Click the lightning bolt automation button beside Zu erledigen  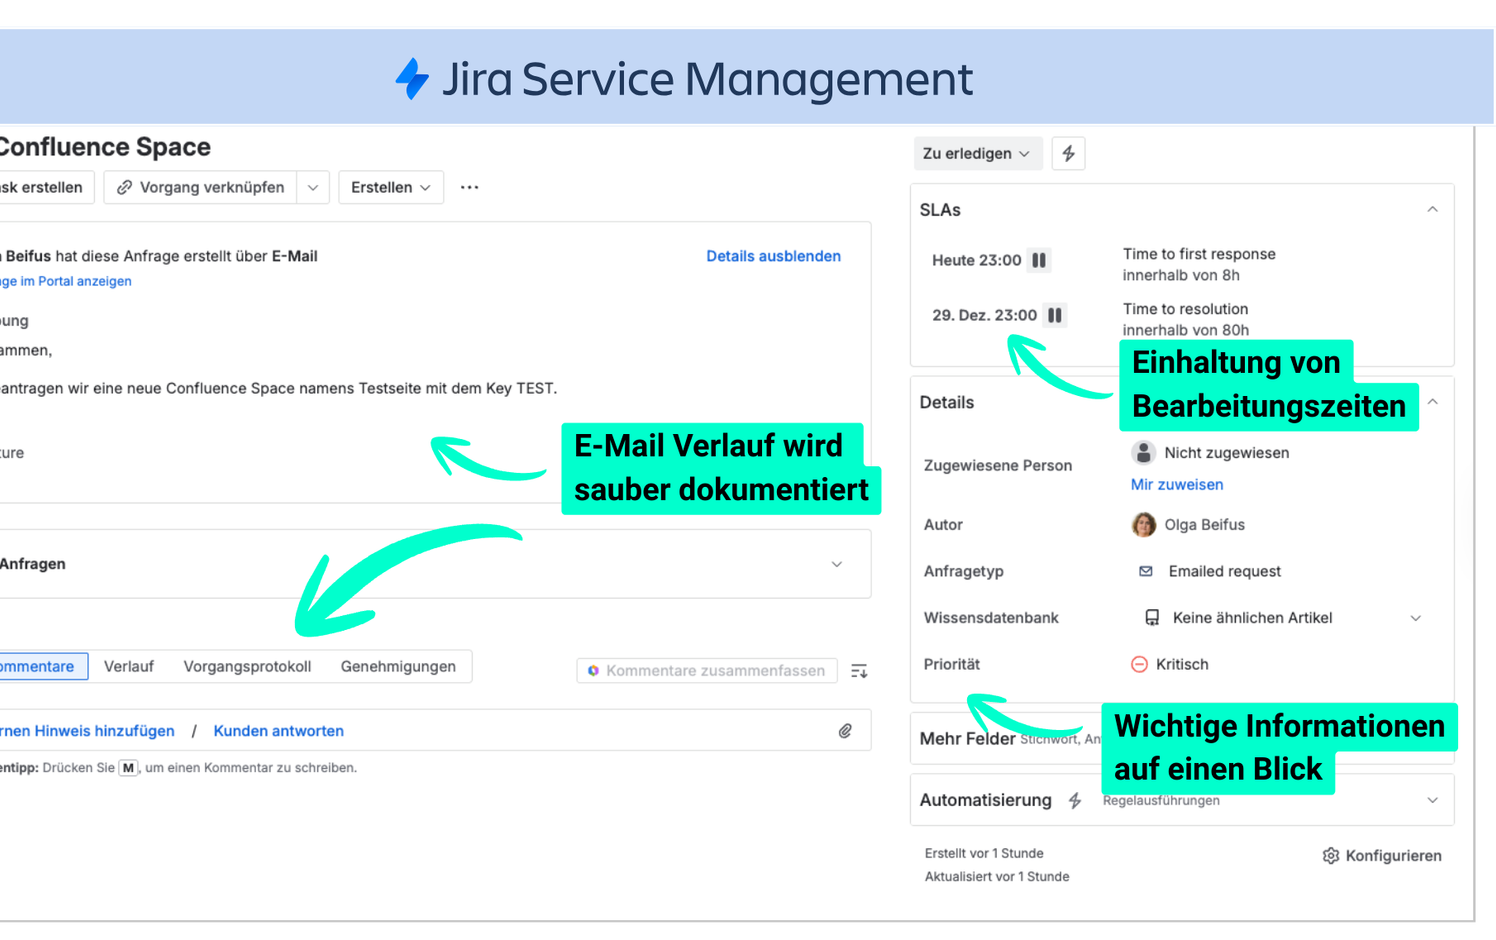(x=1068, y=154)
